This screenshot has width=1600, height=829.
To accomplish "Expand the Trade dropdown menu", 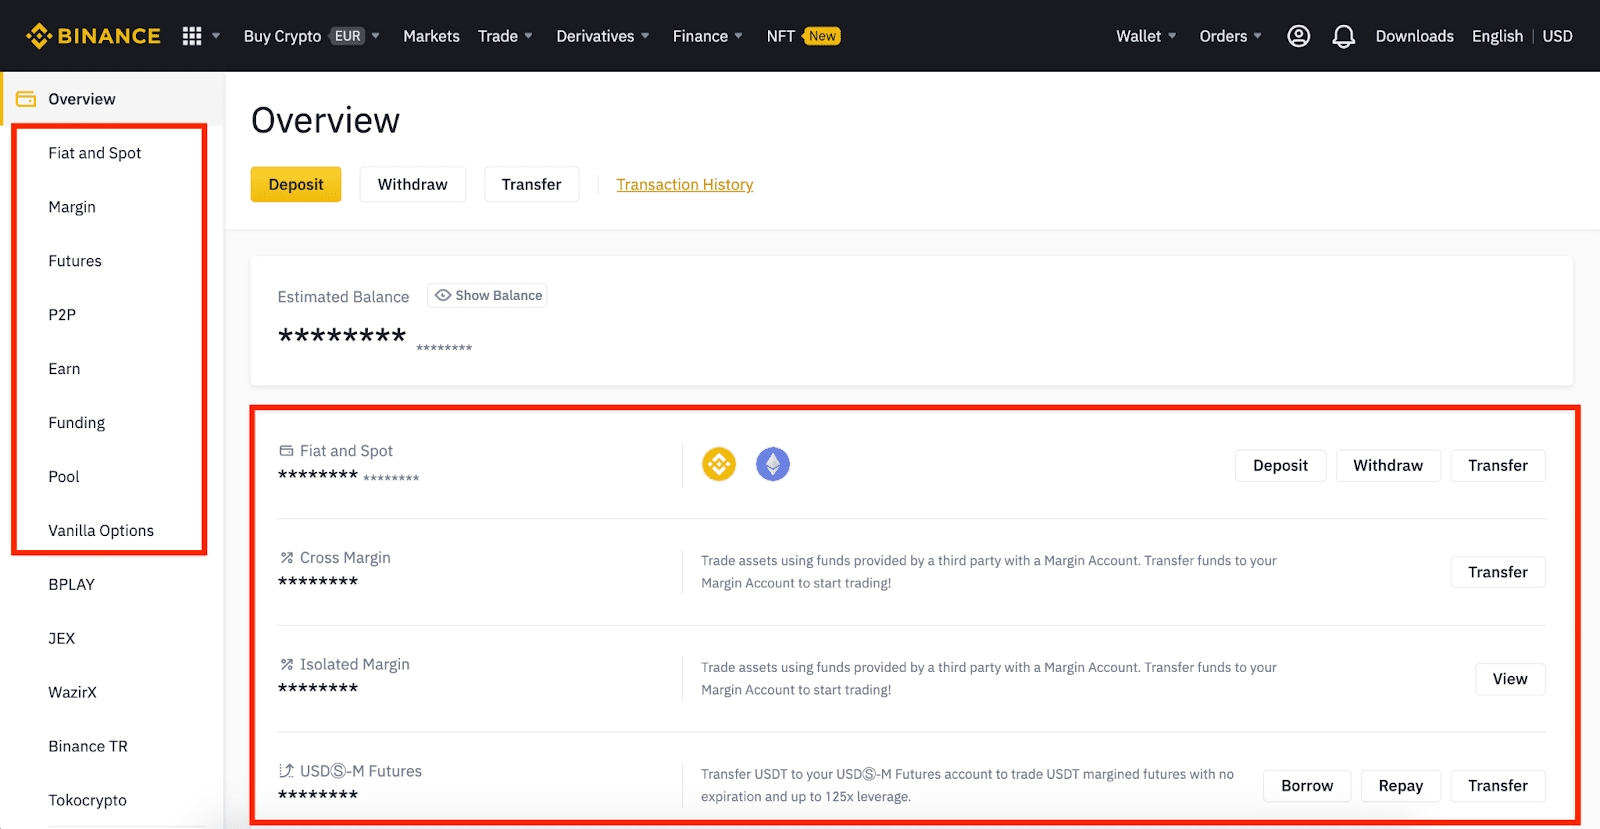I will pos(505,36).
